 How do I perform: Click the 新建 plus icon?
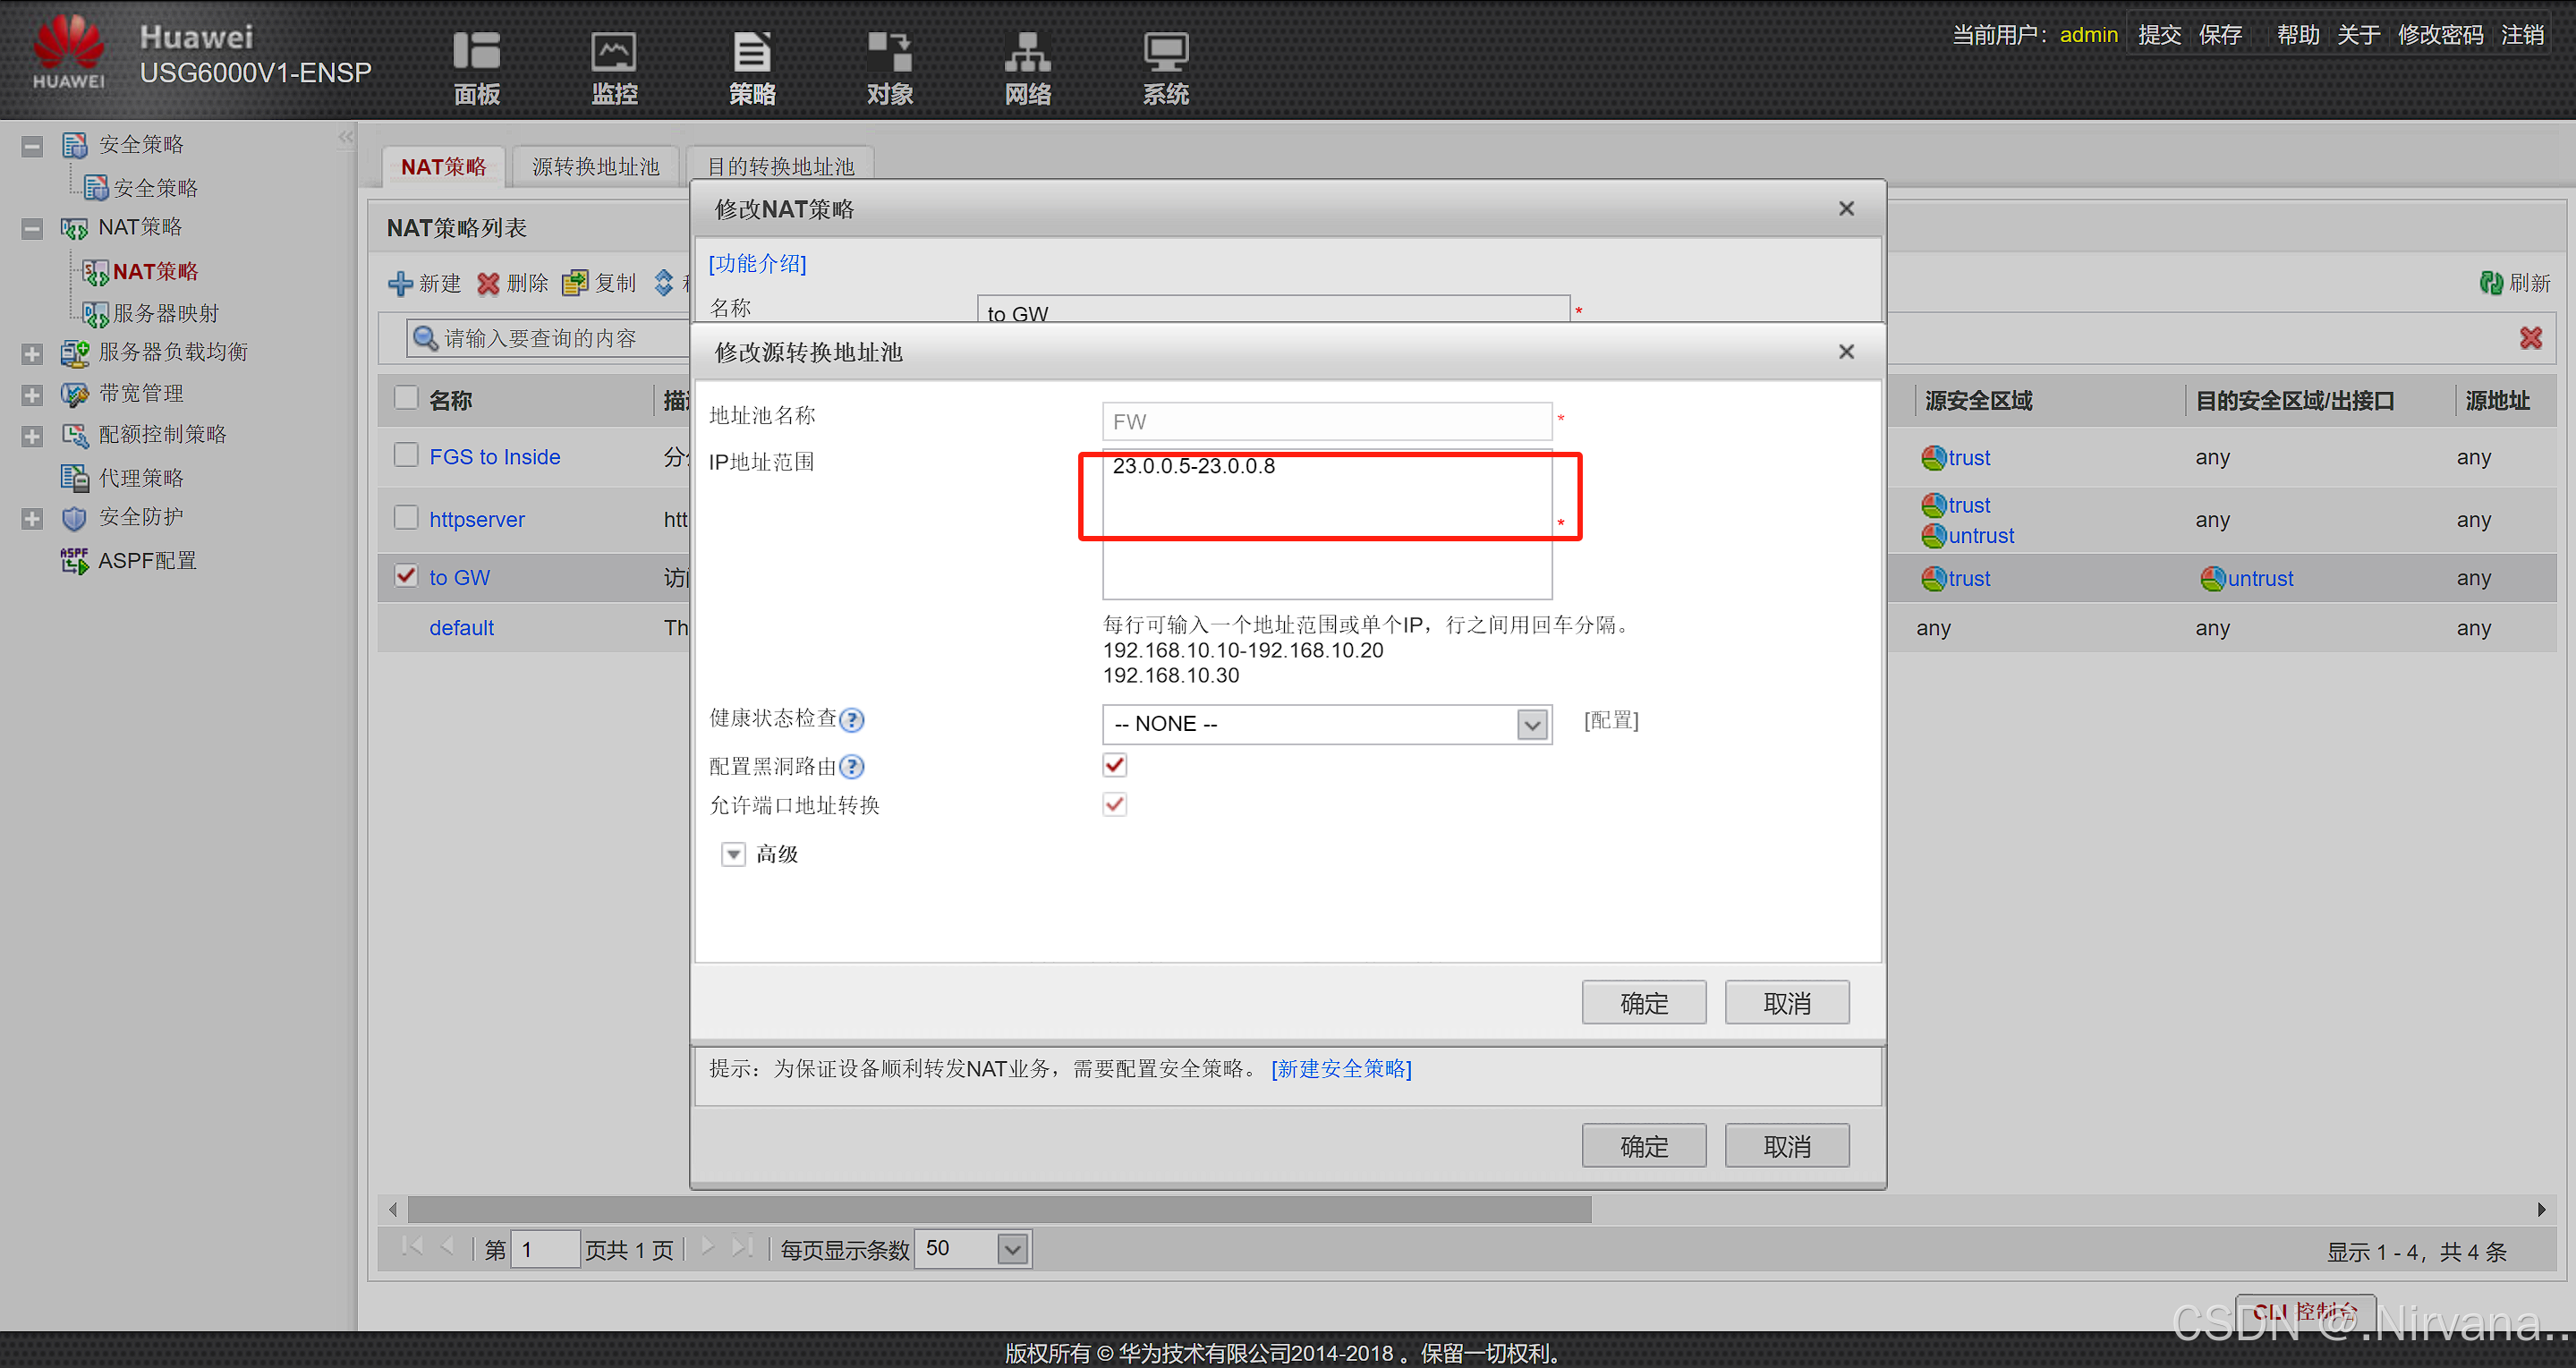coord(400,284)
